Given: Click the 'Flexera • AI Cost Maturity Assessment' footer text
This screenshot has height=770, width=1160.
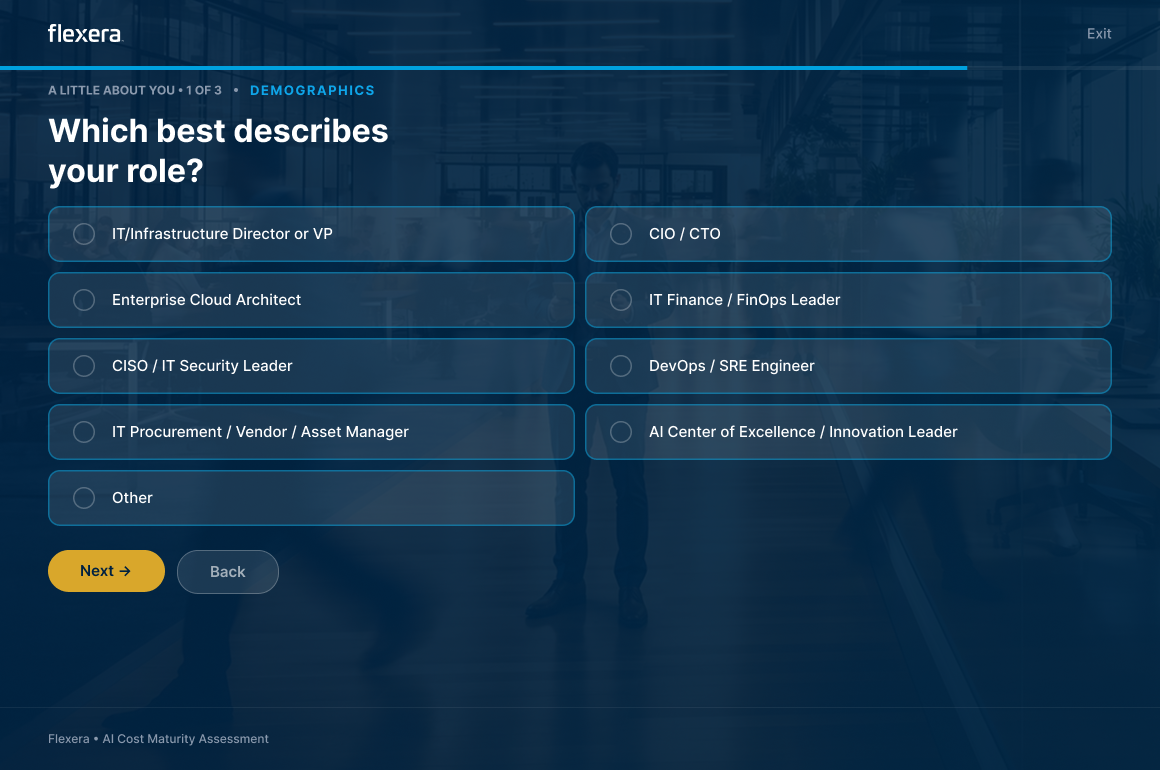Looking at the screenshot, I should tap(158, 739).
